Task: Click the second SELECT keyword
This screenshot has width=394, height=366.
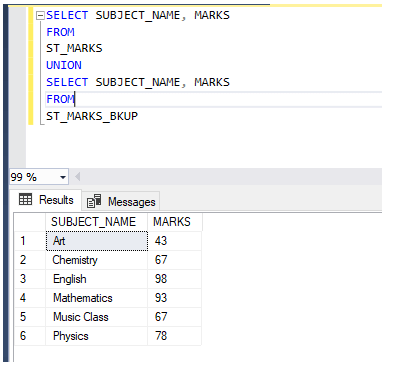Action: [x=67, y=82]
